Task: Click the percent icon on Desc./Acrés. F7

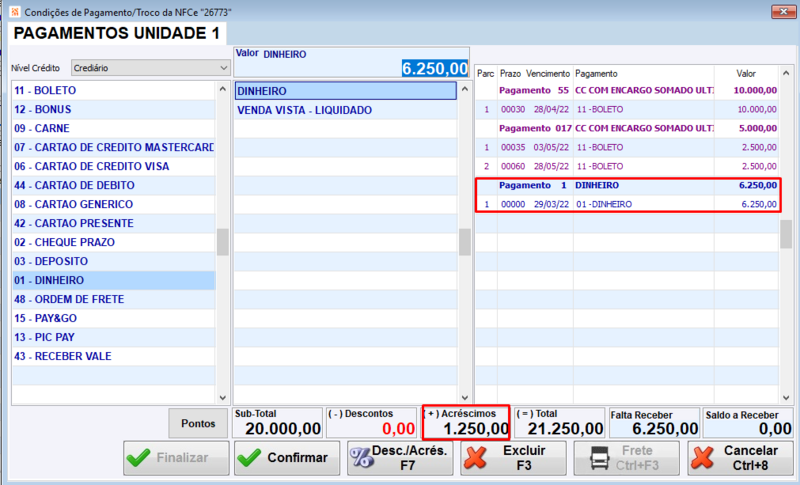Action: 362,457
